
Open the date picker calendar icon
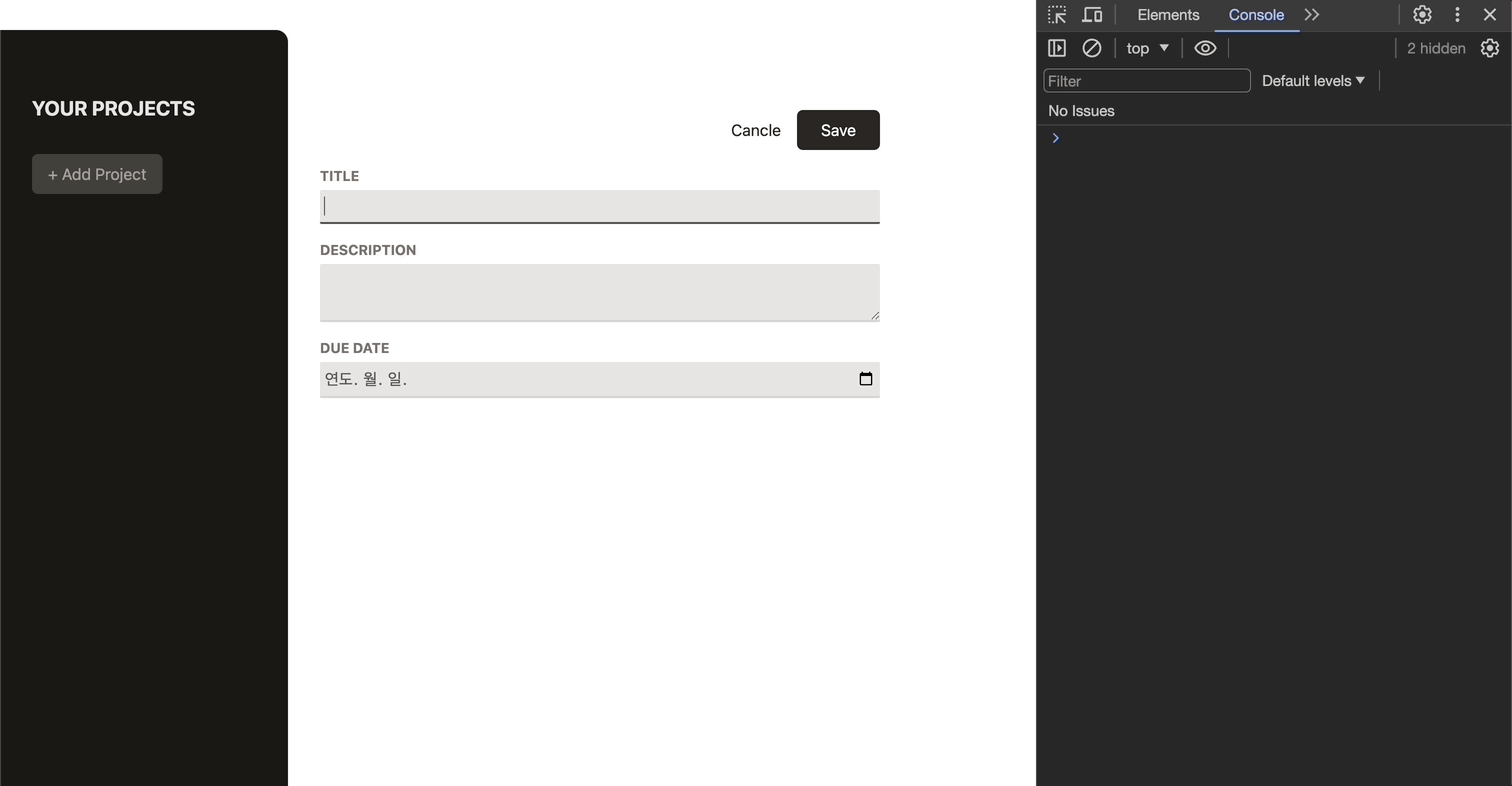(x=866, y=379)
